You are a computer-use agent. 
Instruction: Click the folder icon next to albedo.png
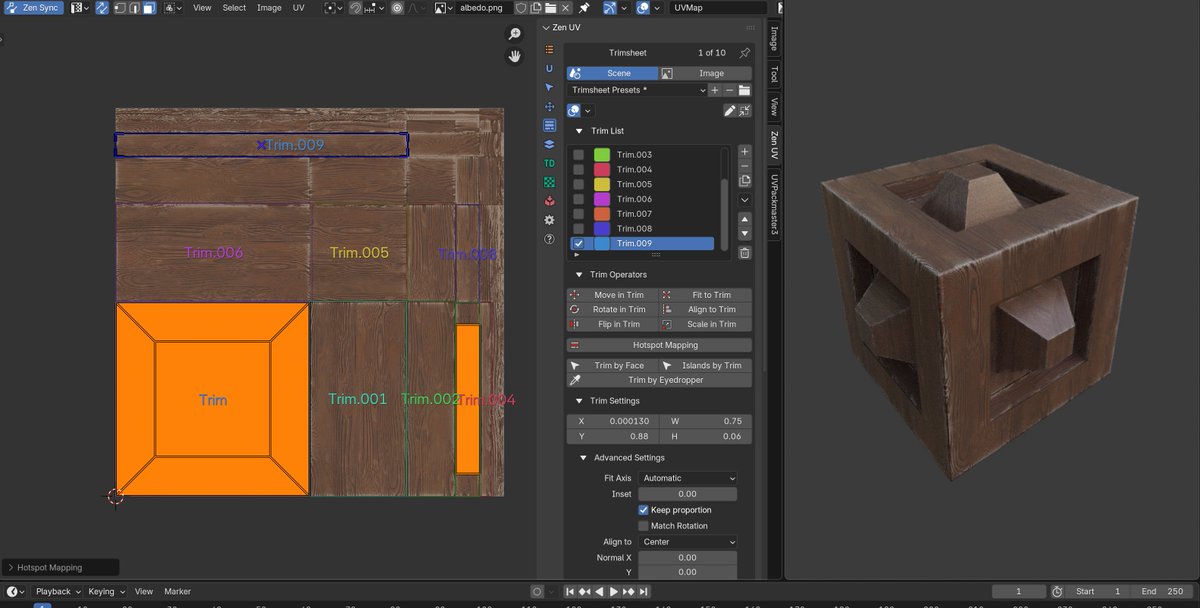tap(550, 7)
